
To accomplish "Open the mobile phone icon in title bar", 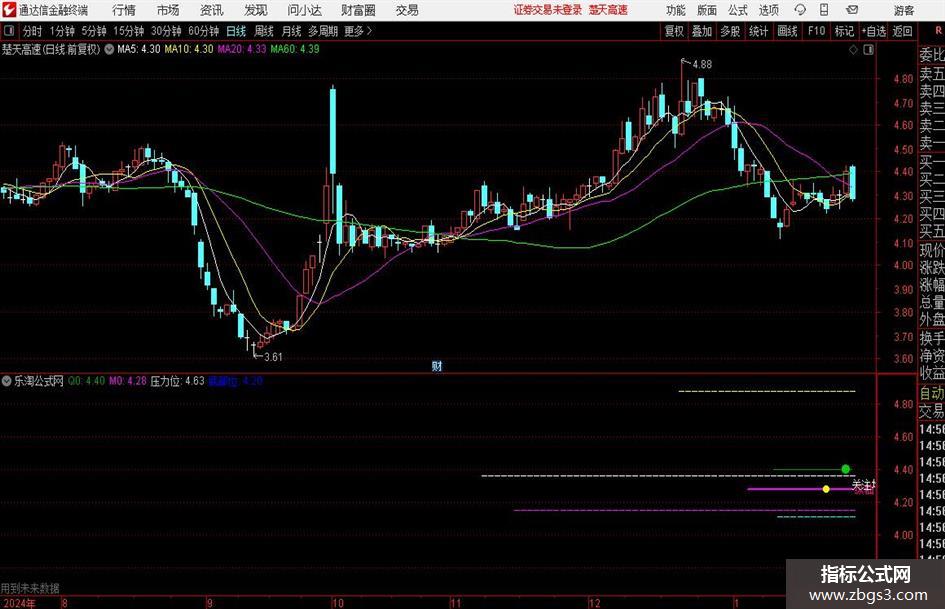I will (x=824, y=10).
